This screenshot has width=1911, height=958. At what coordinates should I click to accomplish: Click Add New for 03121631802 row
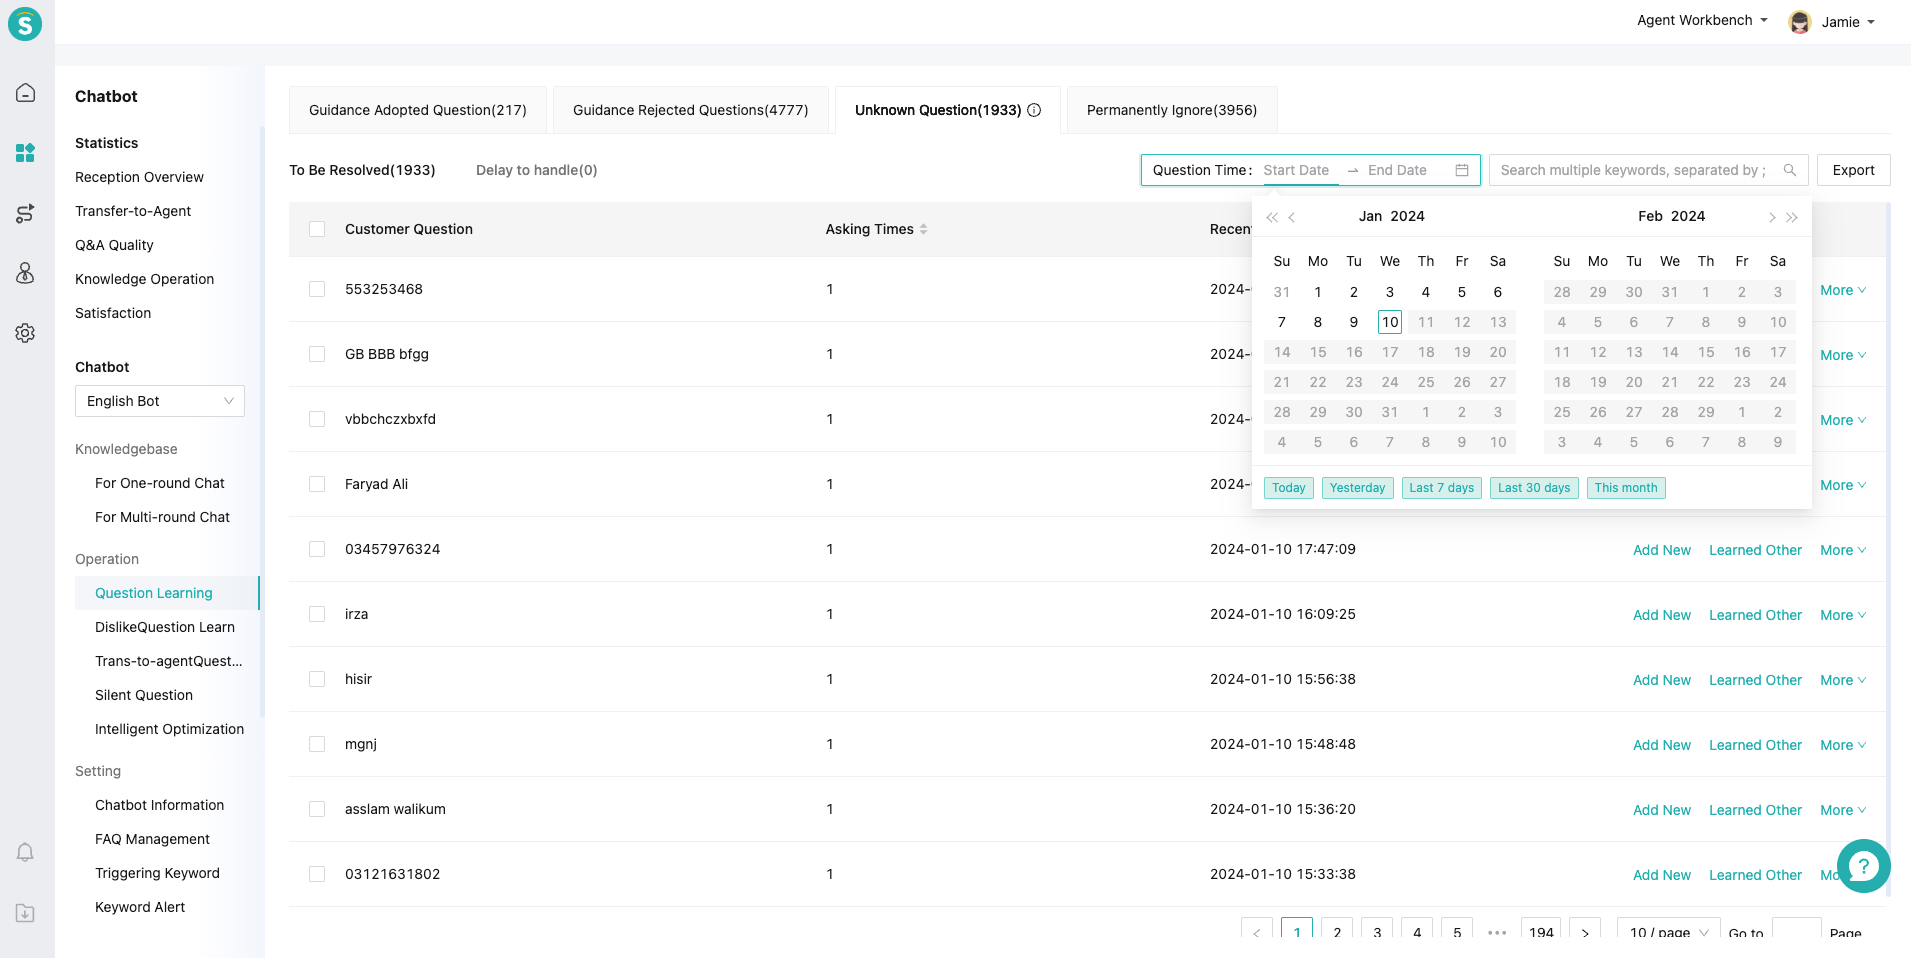(1662, 875)
